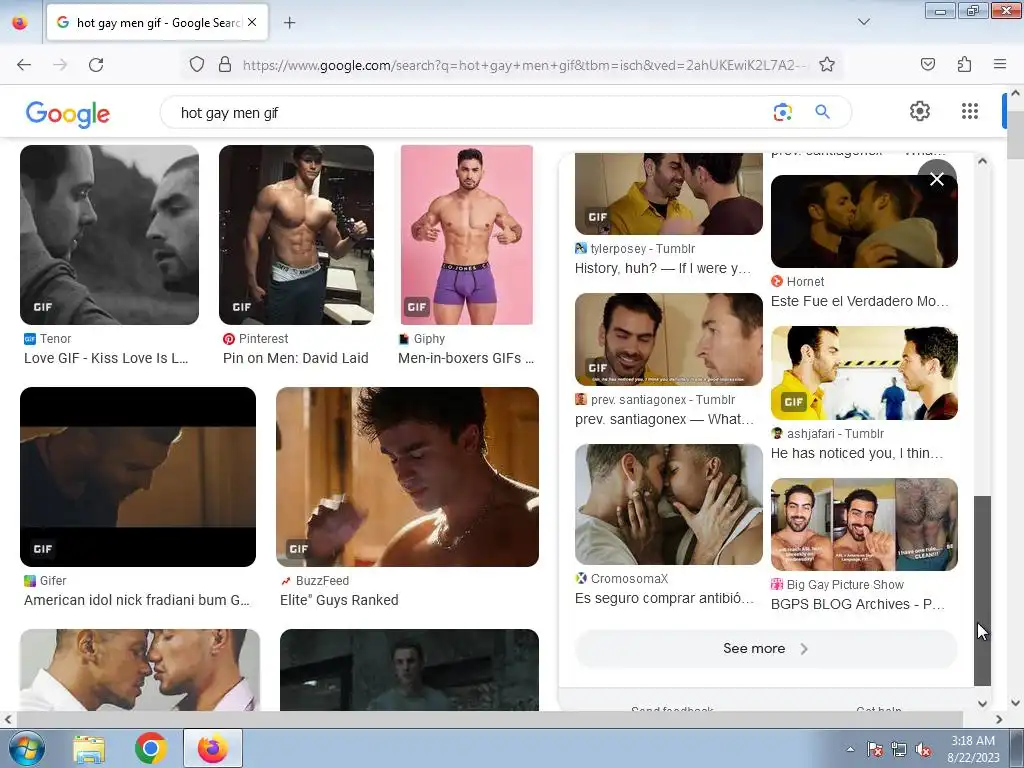Click the 'Elite" Guys Ranked' link
Image resolution: width=1024 pixels, height=768 pixels.
(x=339, y=600)
